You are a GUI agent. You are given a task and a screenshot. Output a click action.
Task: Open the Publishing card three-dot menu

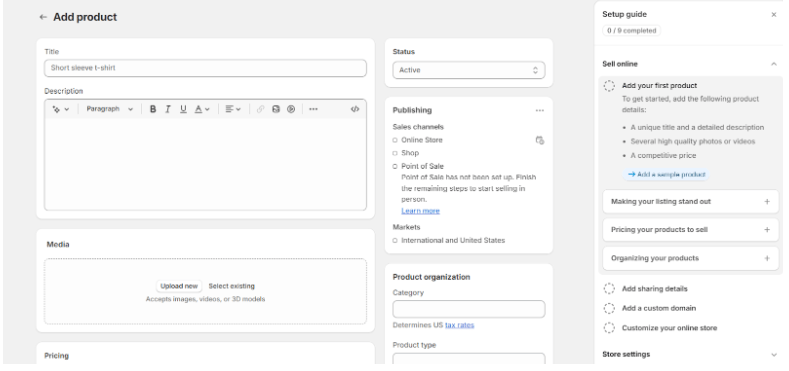(x=540, y=110)
